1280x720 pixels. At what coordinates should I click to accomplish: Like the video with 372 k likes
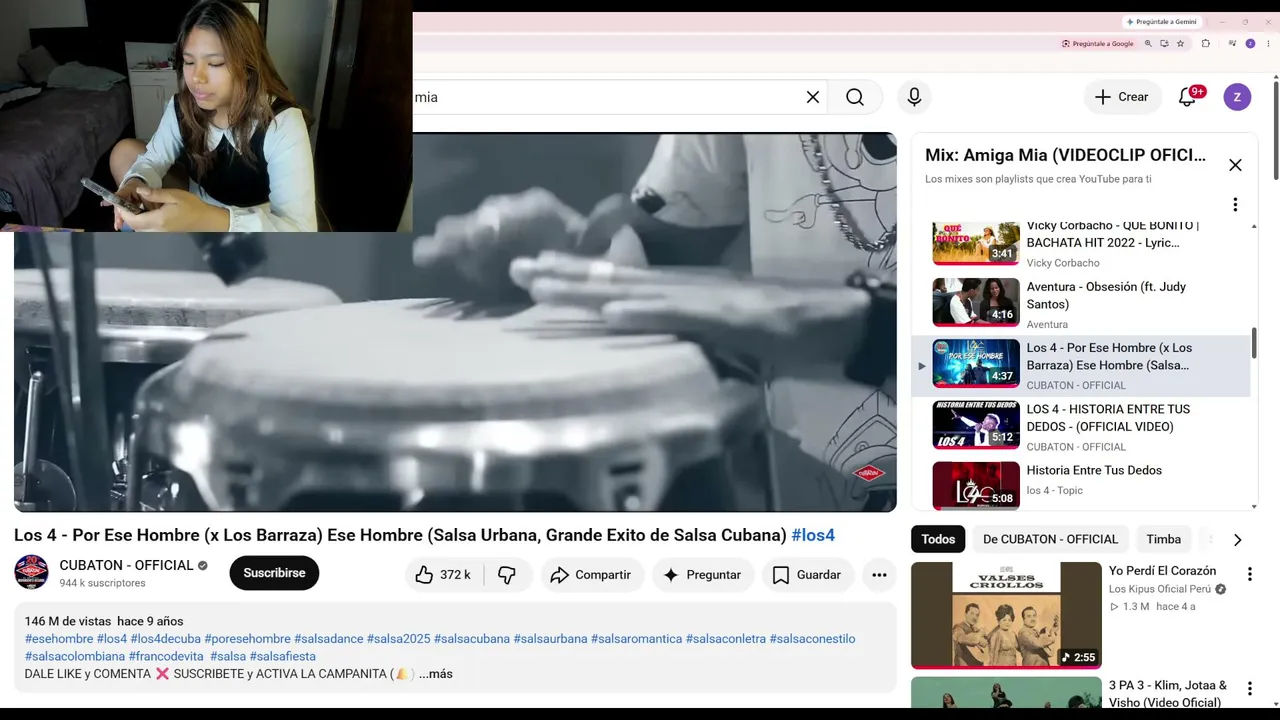click(443, 575)
